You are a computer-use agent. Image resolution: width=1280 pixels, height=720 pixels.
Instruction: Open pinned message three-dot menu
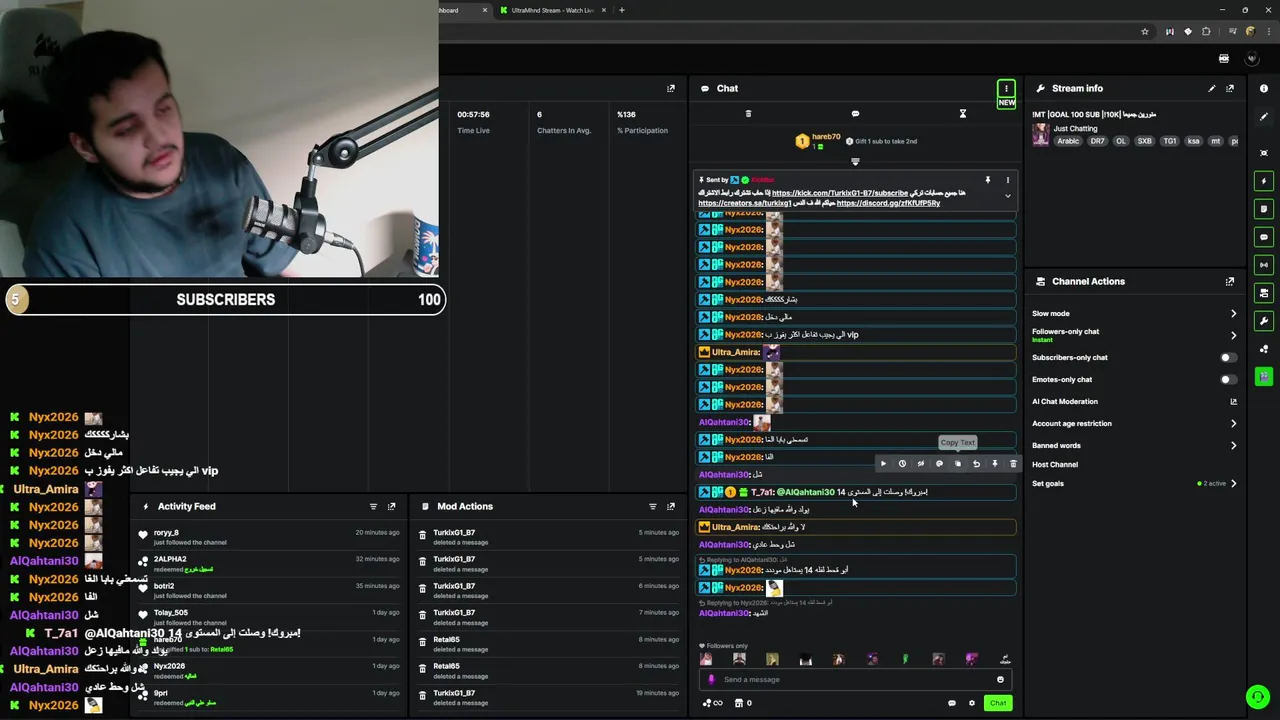click(1007, 180)
